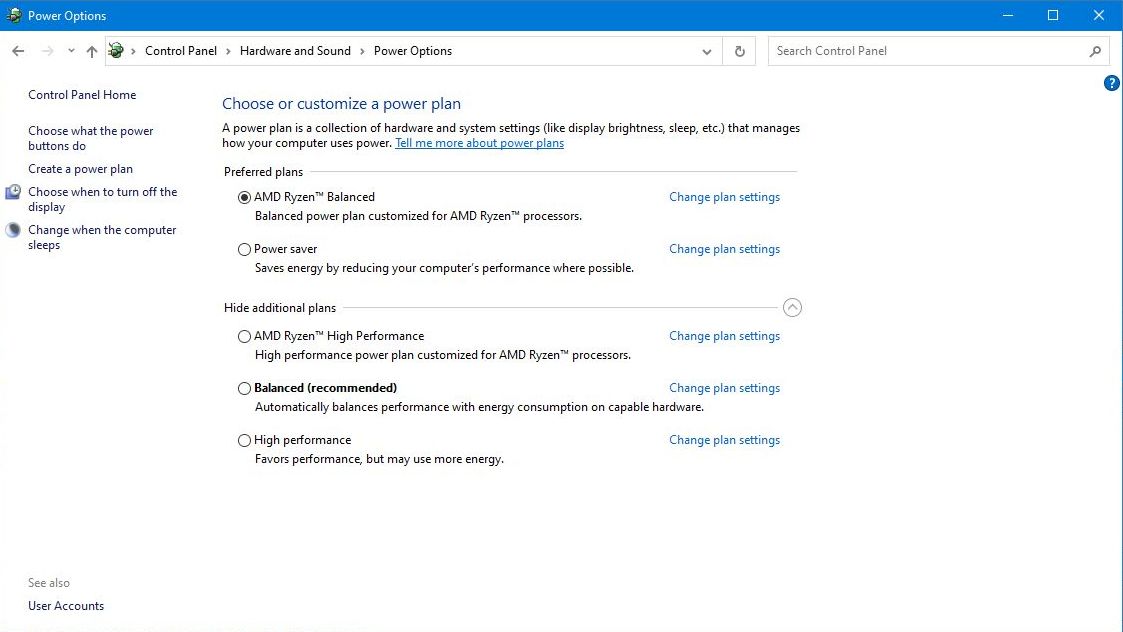Image resolution: width=1123 pixels, height=632 pixels.
Task: Select the Balanced (recommended) plan
Action: [x=244, y=388]
